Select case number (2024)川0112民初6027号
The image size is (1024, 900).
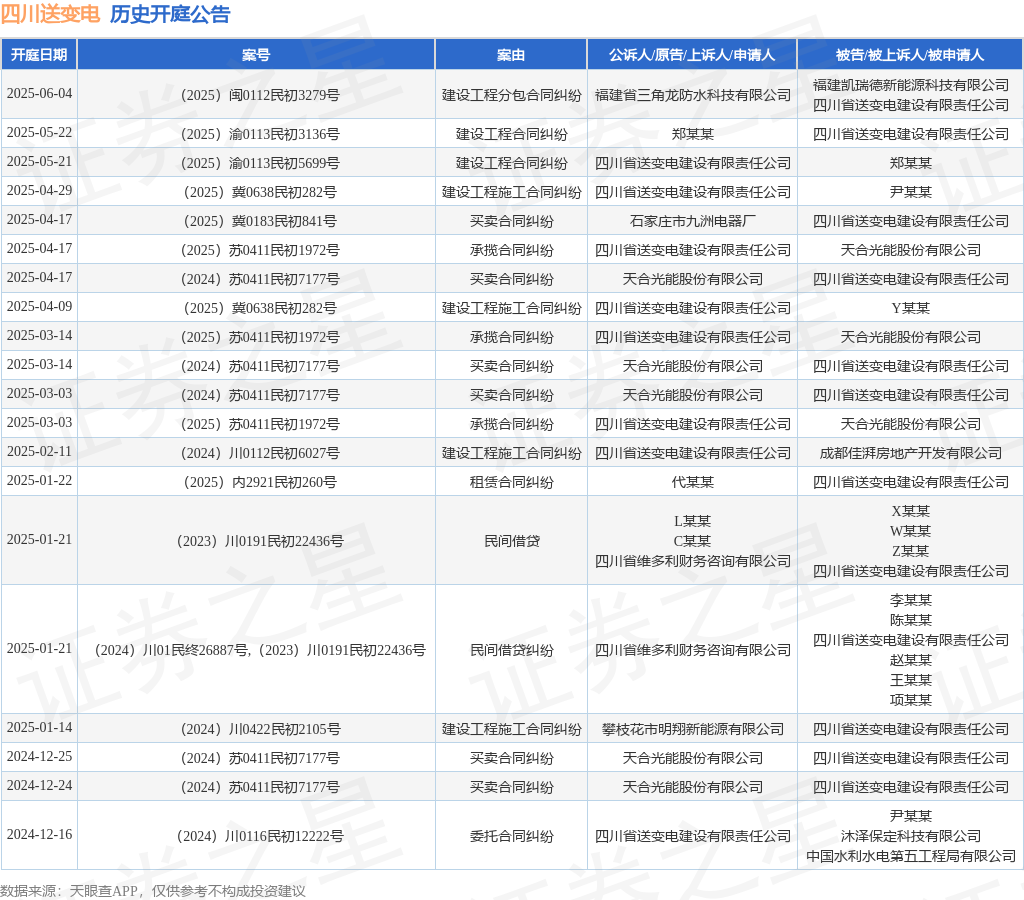point(260,453)
